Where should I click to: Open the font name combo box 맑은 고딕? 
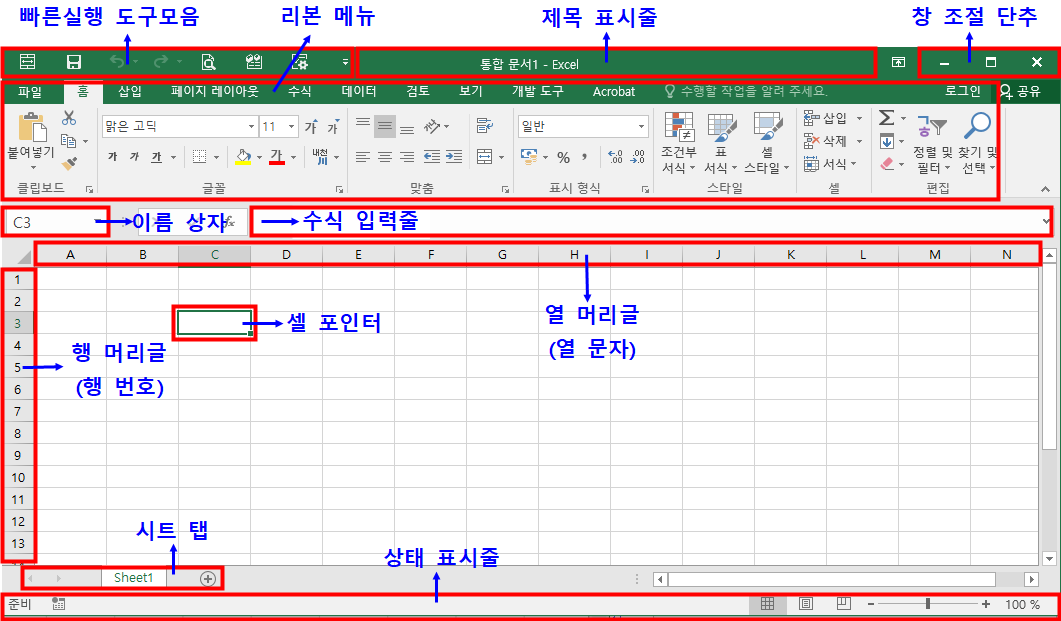(x=179, y=126)
